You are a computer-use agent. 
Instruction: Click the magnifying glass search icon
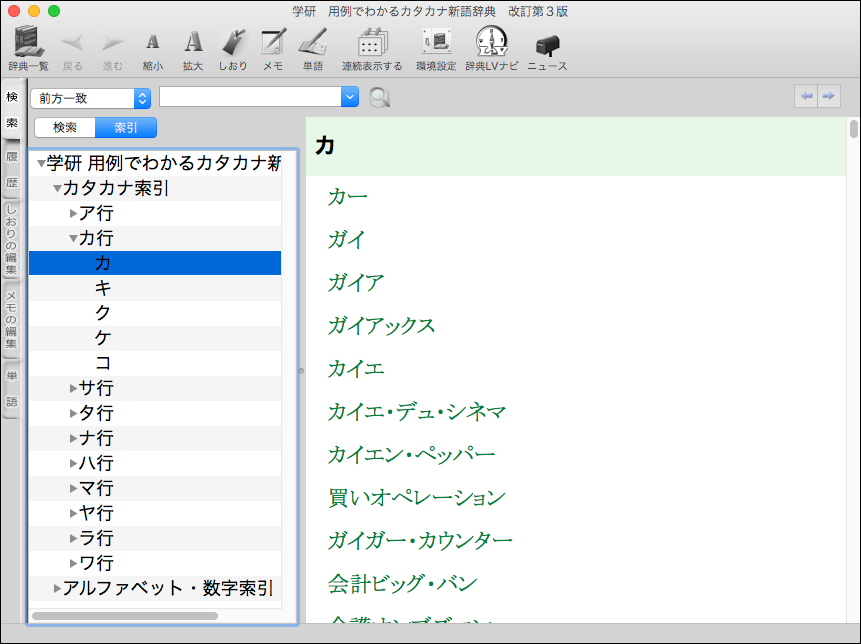pyautogui.click(x=379, y=98)
